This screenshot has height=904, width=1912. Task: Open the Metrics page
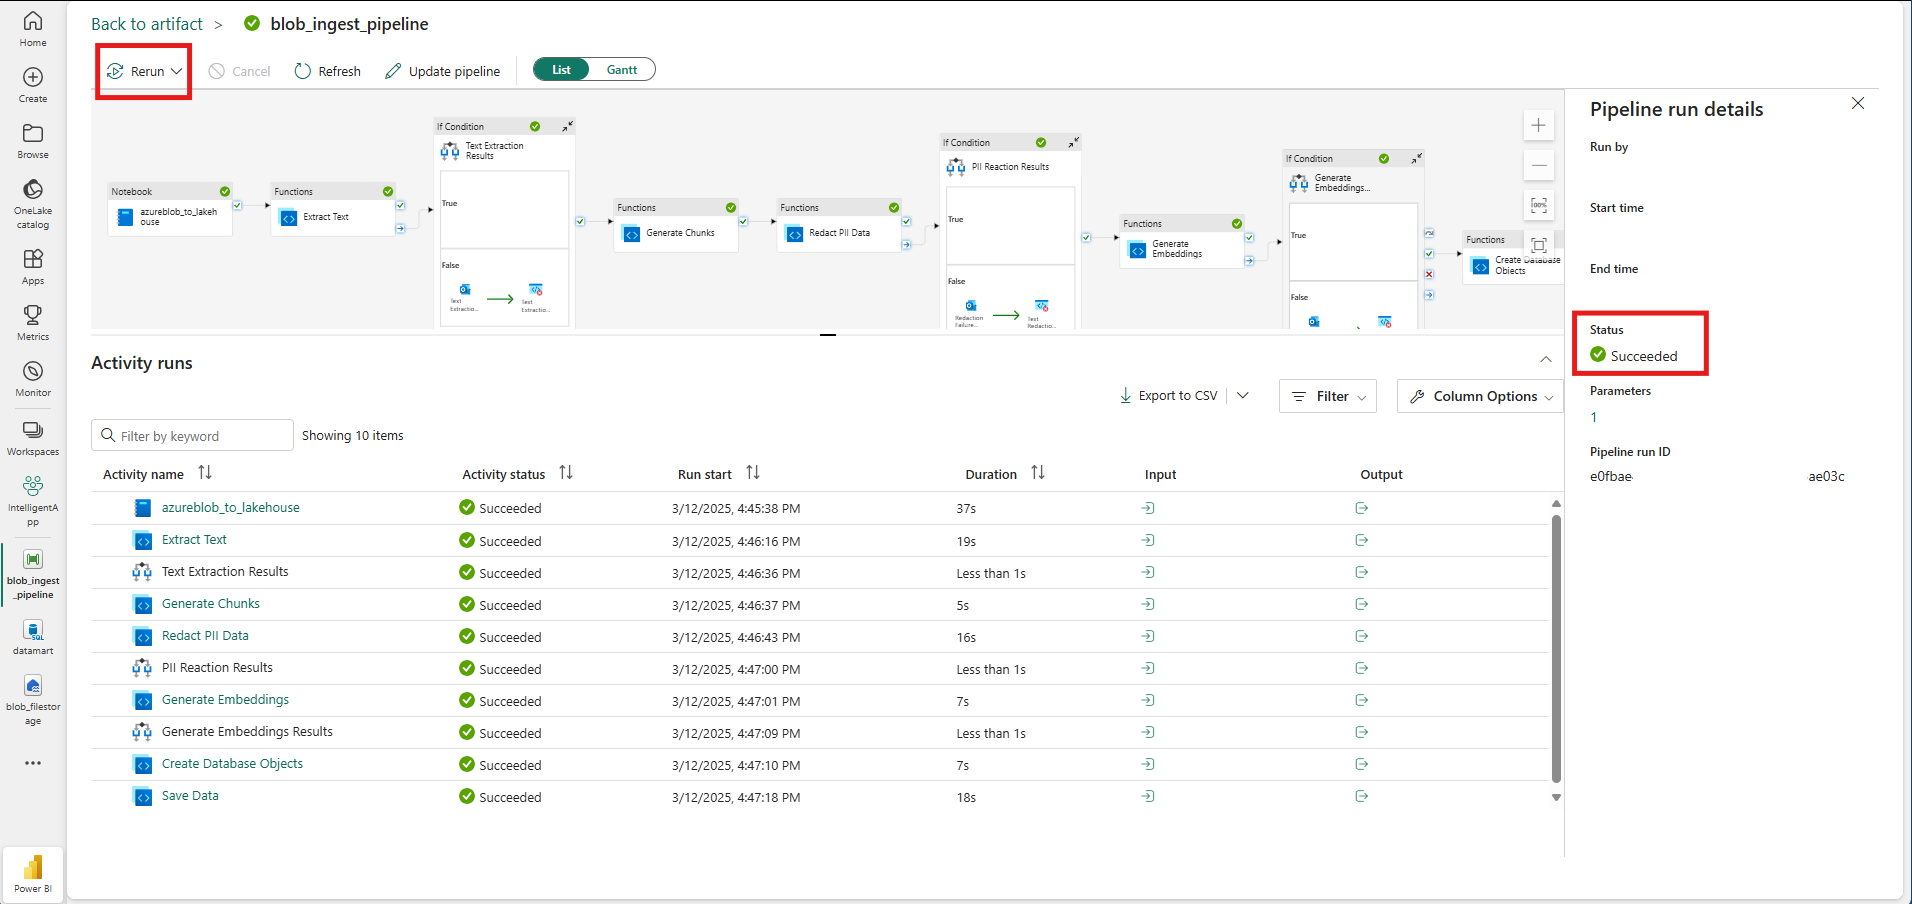click(x=33, y=323)
